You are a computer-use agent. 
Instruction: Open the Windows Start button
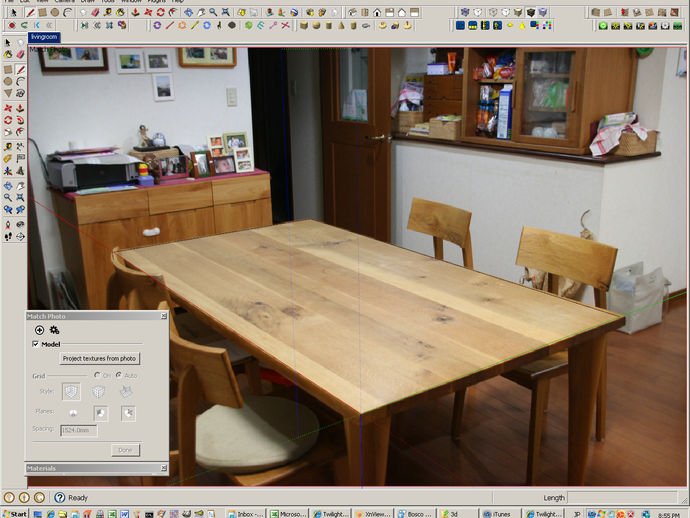pyautogui.click(x=15, y=514)
